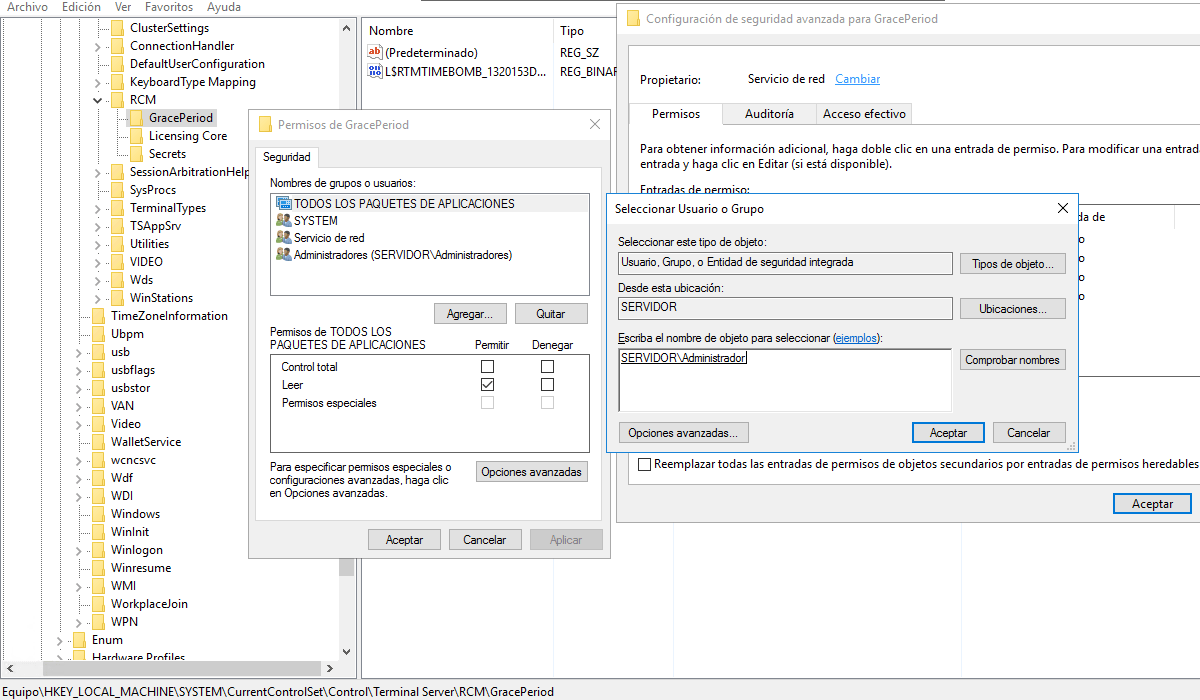Select Administradores group icon in list

click(x=283, y=255)
